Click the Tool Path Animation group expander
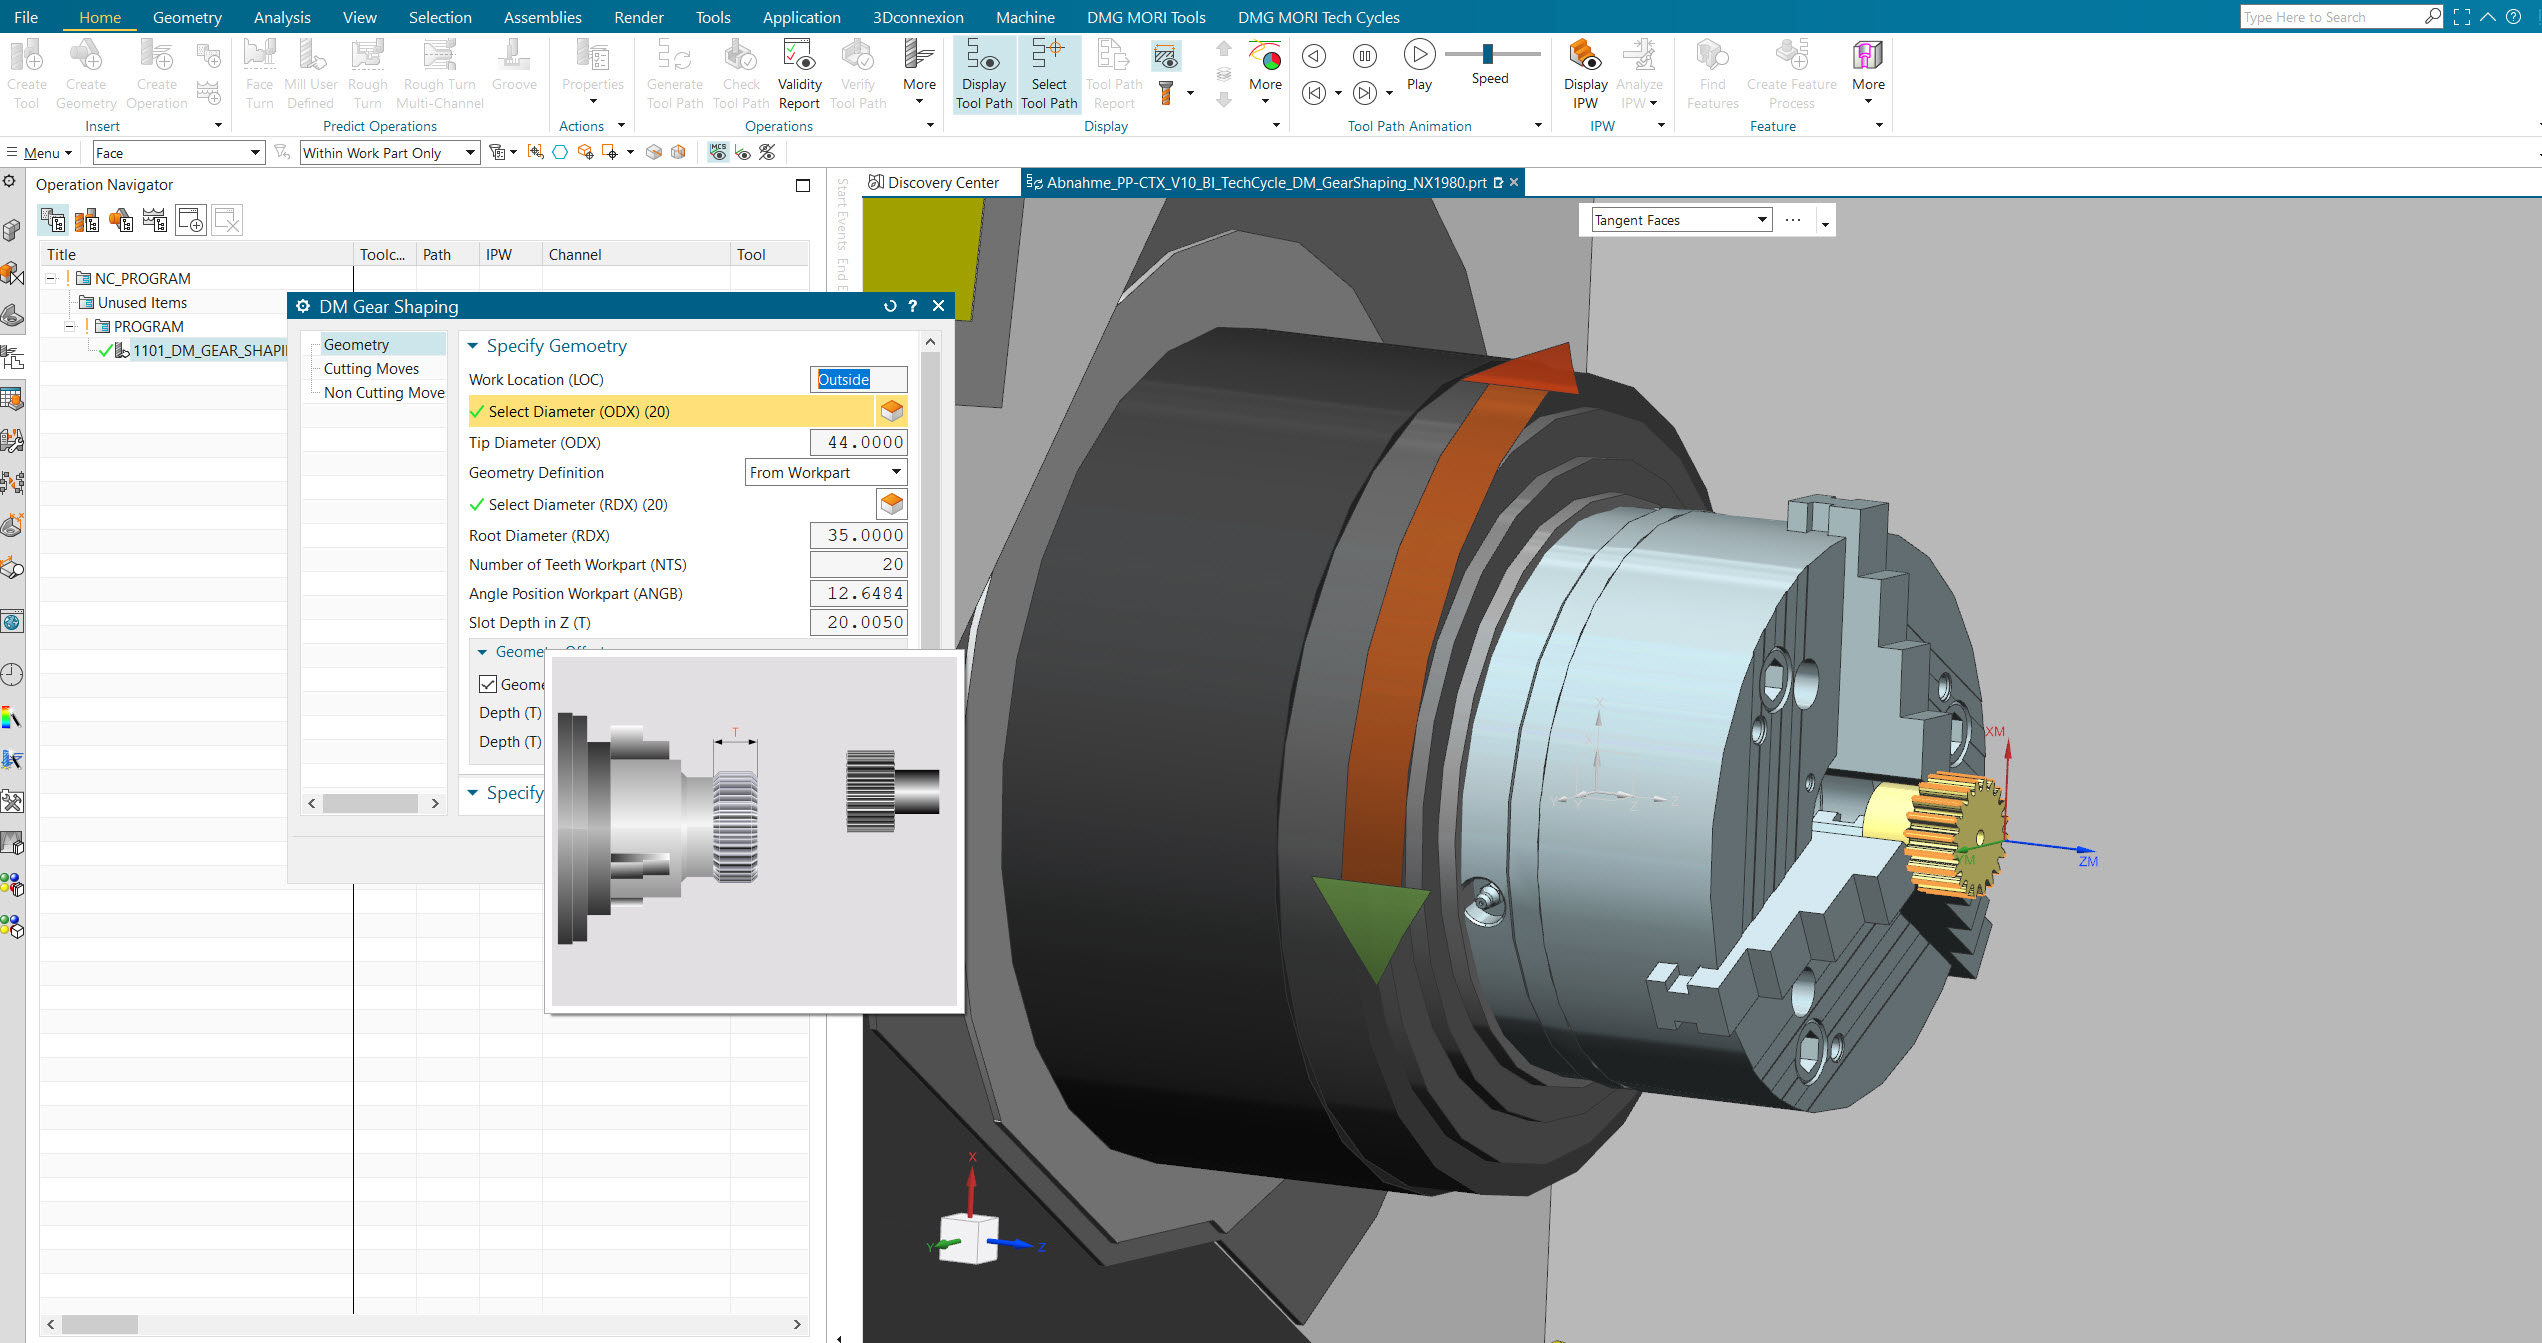This screenshot has width=2542, height=1343. 1538,126
